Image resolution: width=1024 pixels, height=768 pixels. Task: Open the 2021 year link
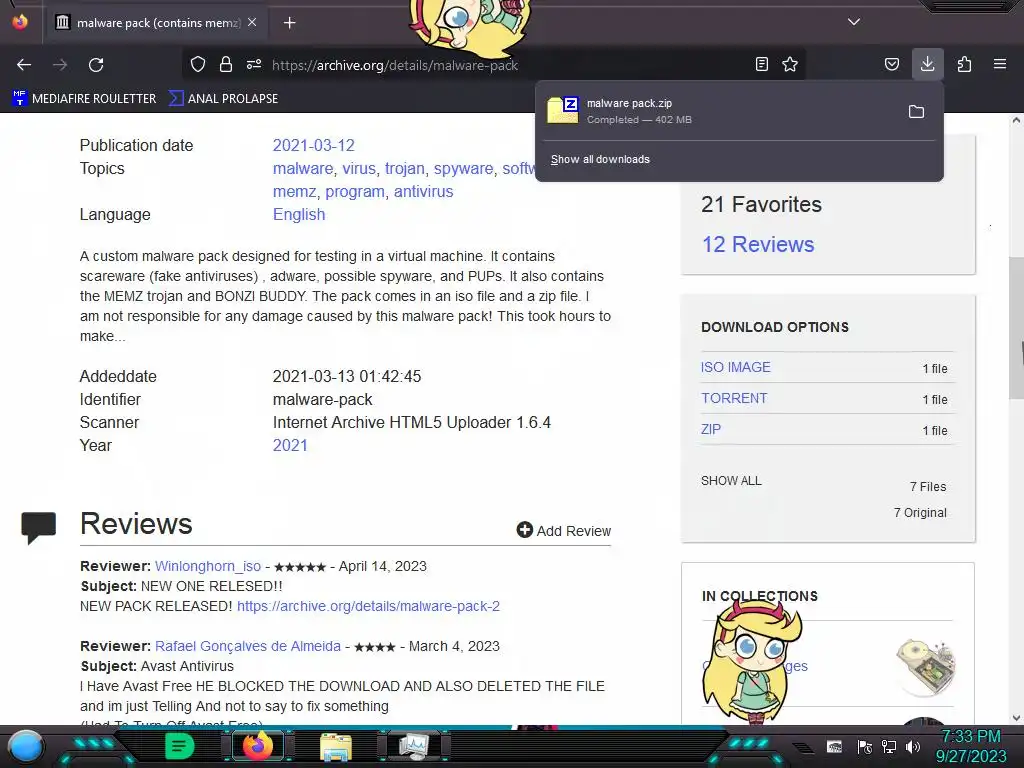pyautogui.click(x=290, y=445)
